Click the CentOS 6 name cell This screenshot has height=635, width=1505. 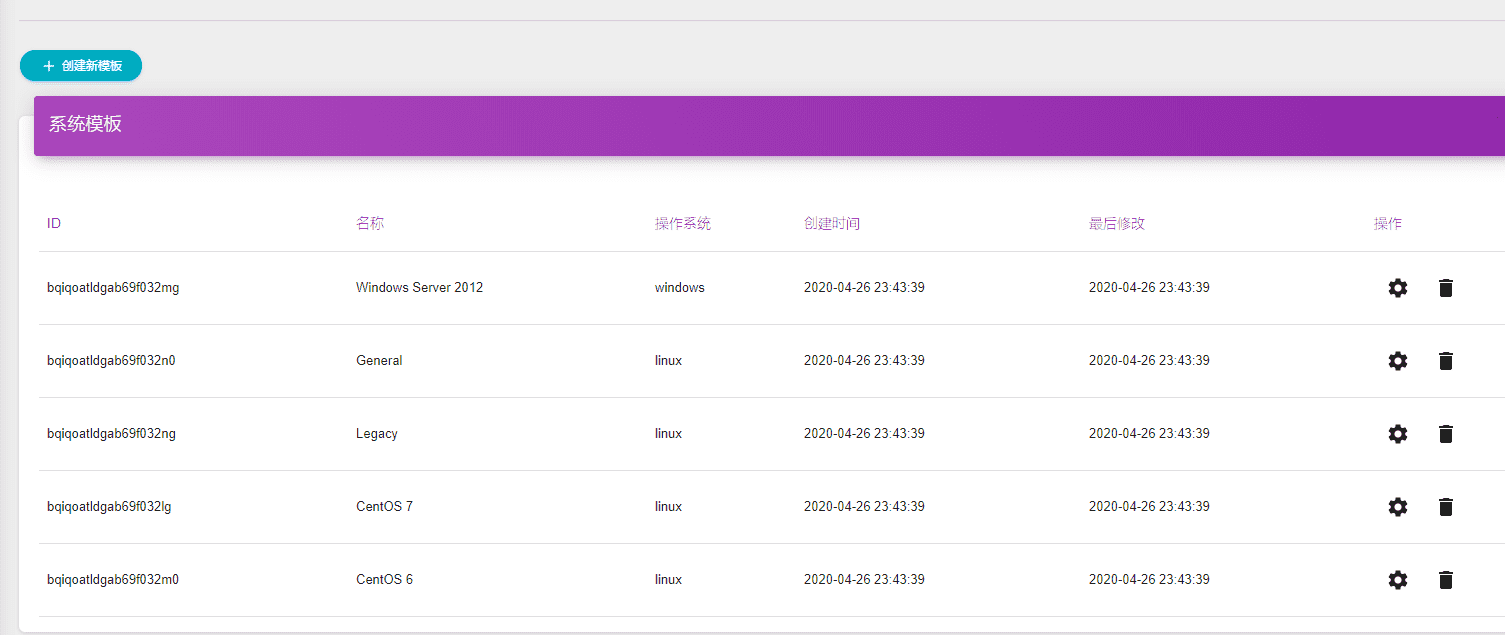tap(384, 580)
